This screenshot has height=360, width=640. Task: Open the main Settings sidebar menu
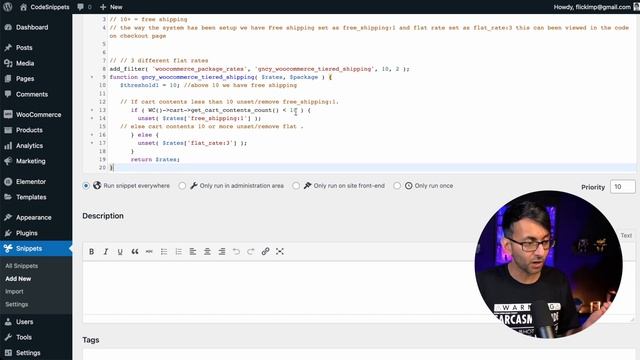pyautogui.click(x=28, y=353)
